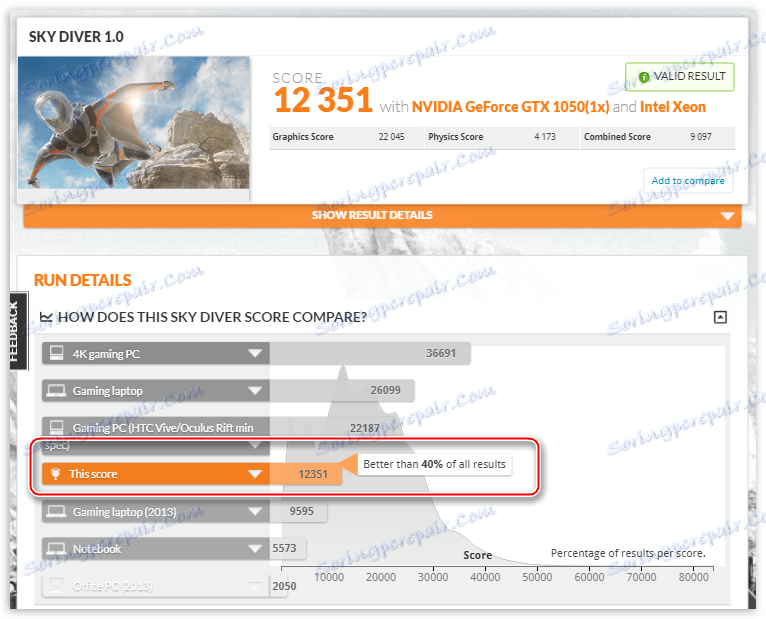The width and height of the screenshot is (766, 619).
Task: Expand the This score dropdown arrow
Action: (x=255, y=474)
